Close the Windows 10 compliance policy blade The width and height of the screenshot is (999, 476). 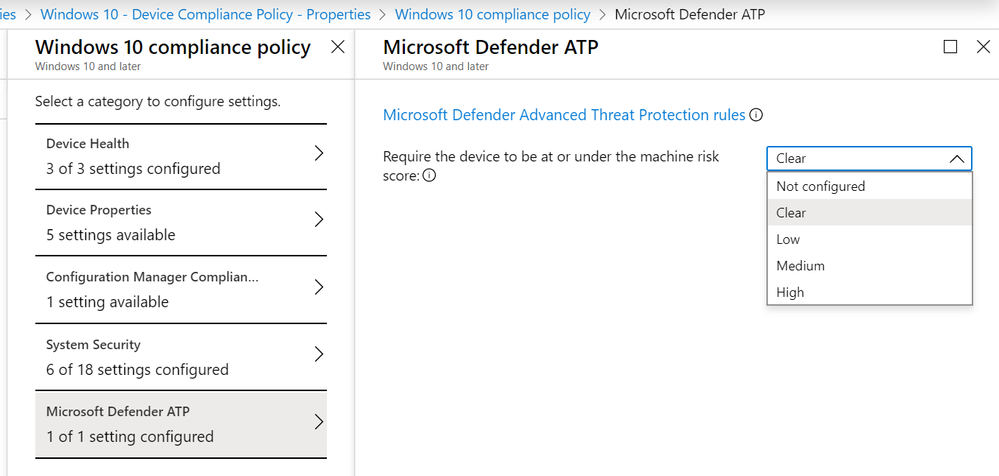338,47
